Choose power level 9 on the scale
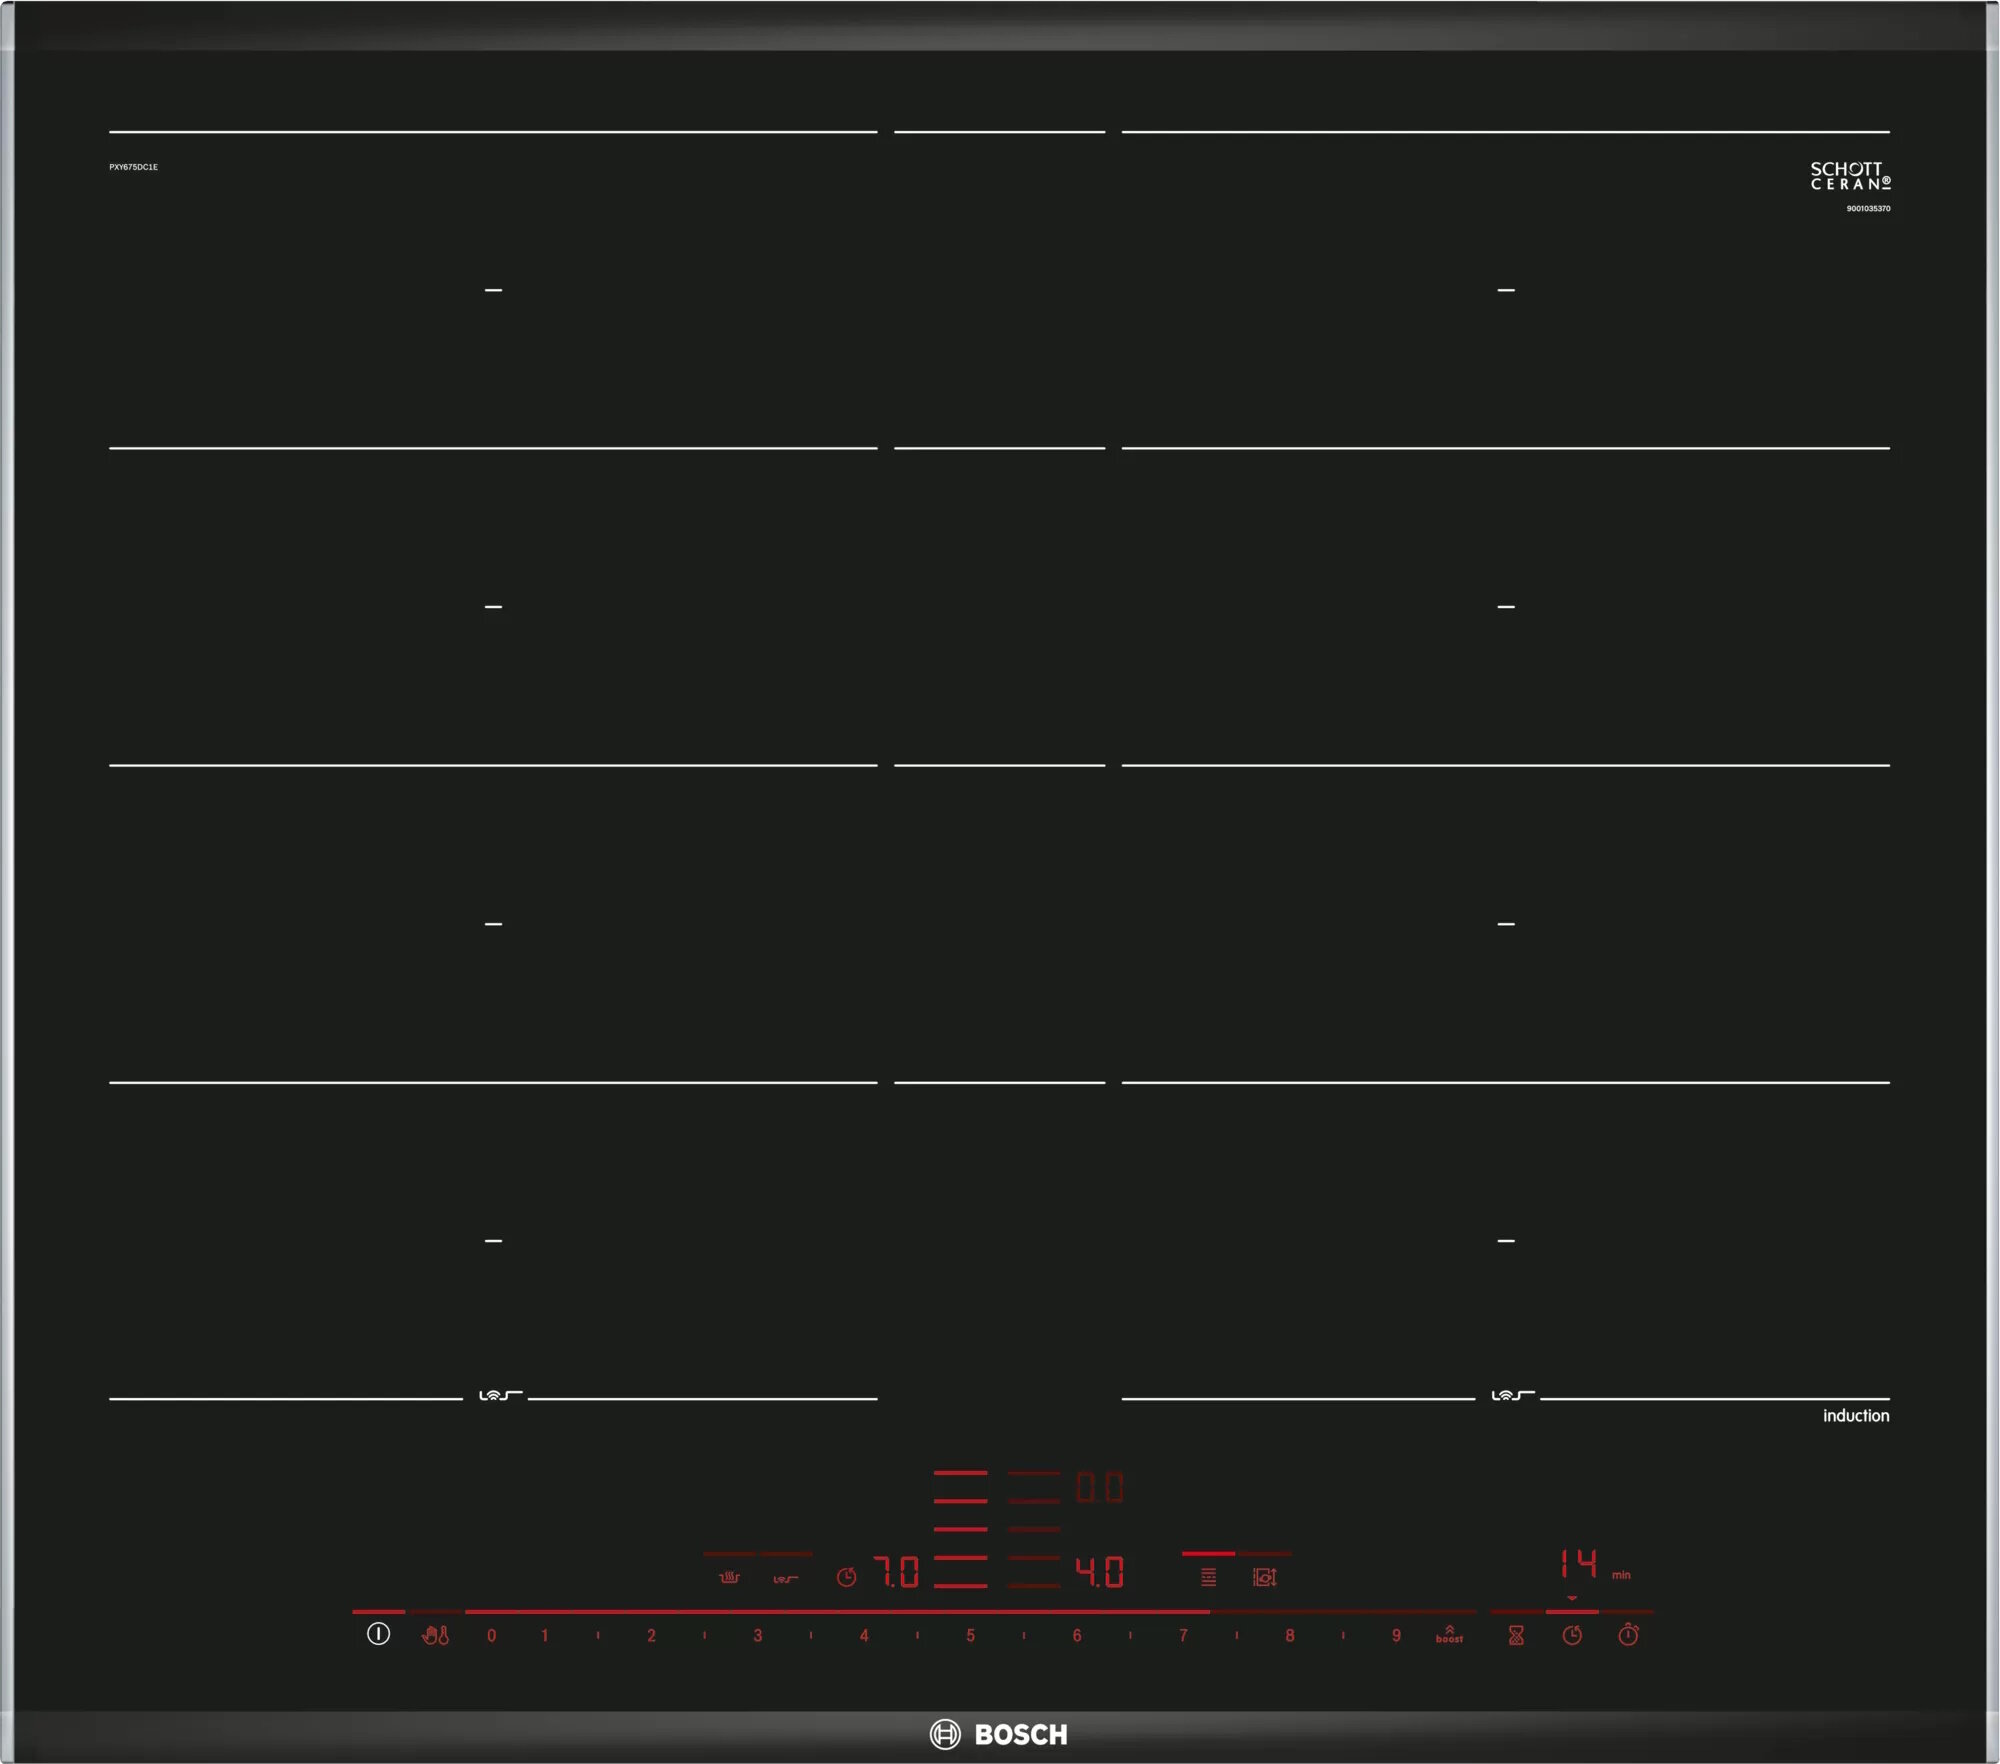The height and width of the screenshot is (1764, 2000). 1396,1636
